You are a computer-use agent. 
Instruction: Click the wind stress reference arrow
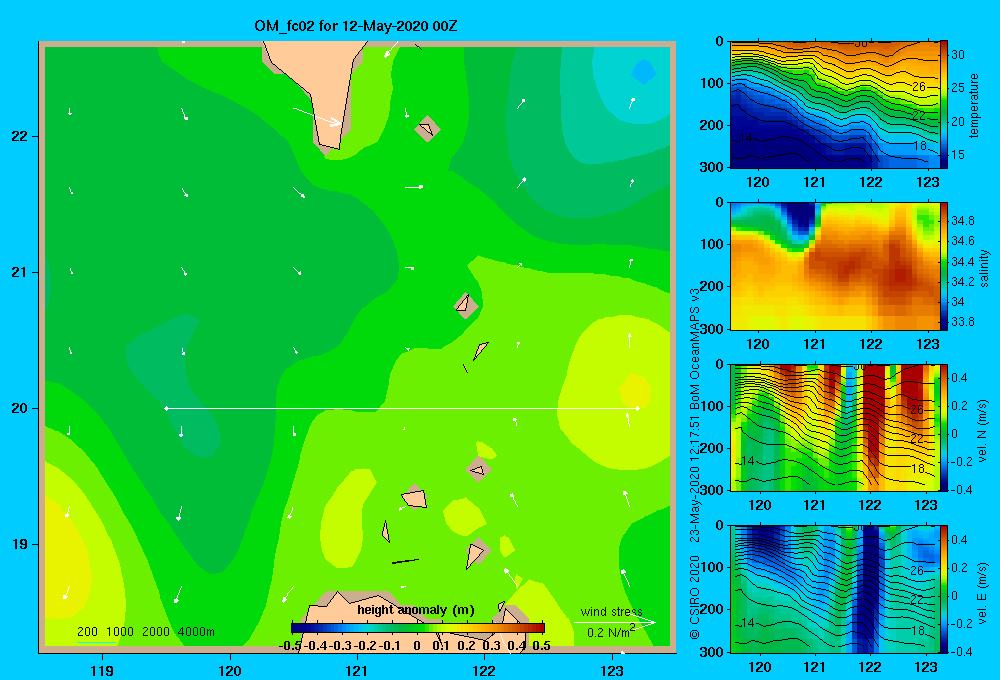coord(614,622)
